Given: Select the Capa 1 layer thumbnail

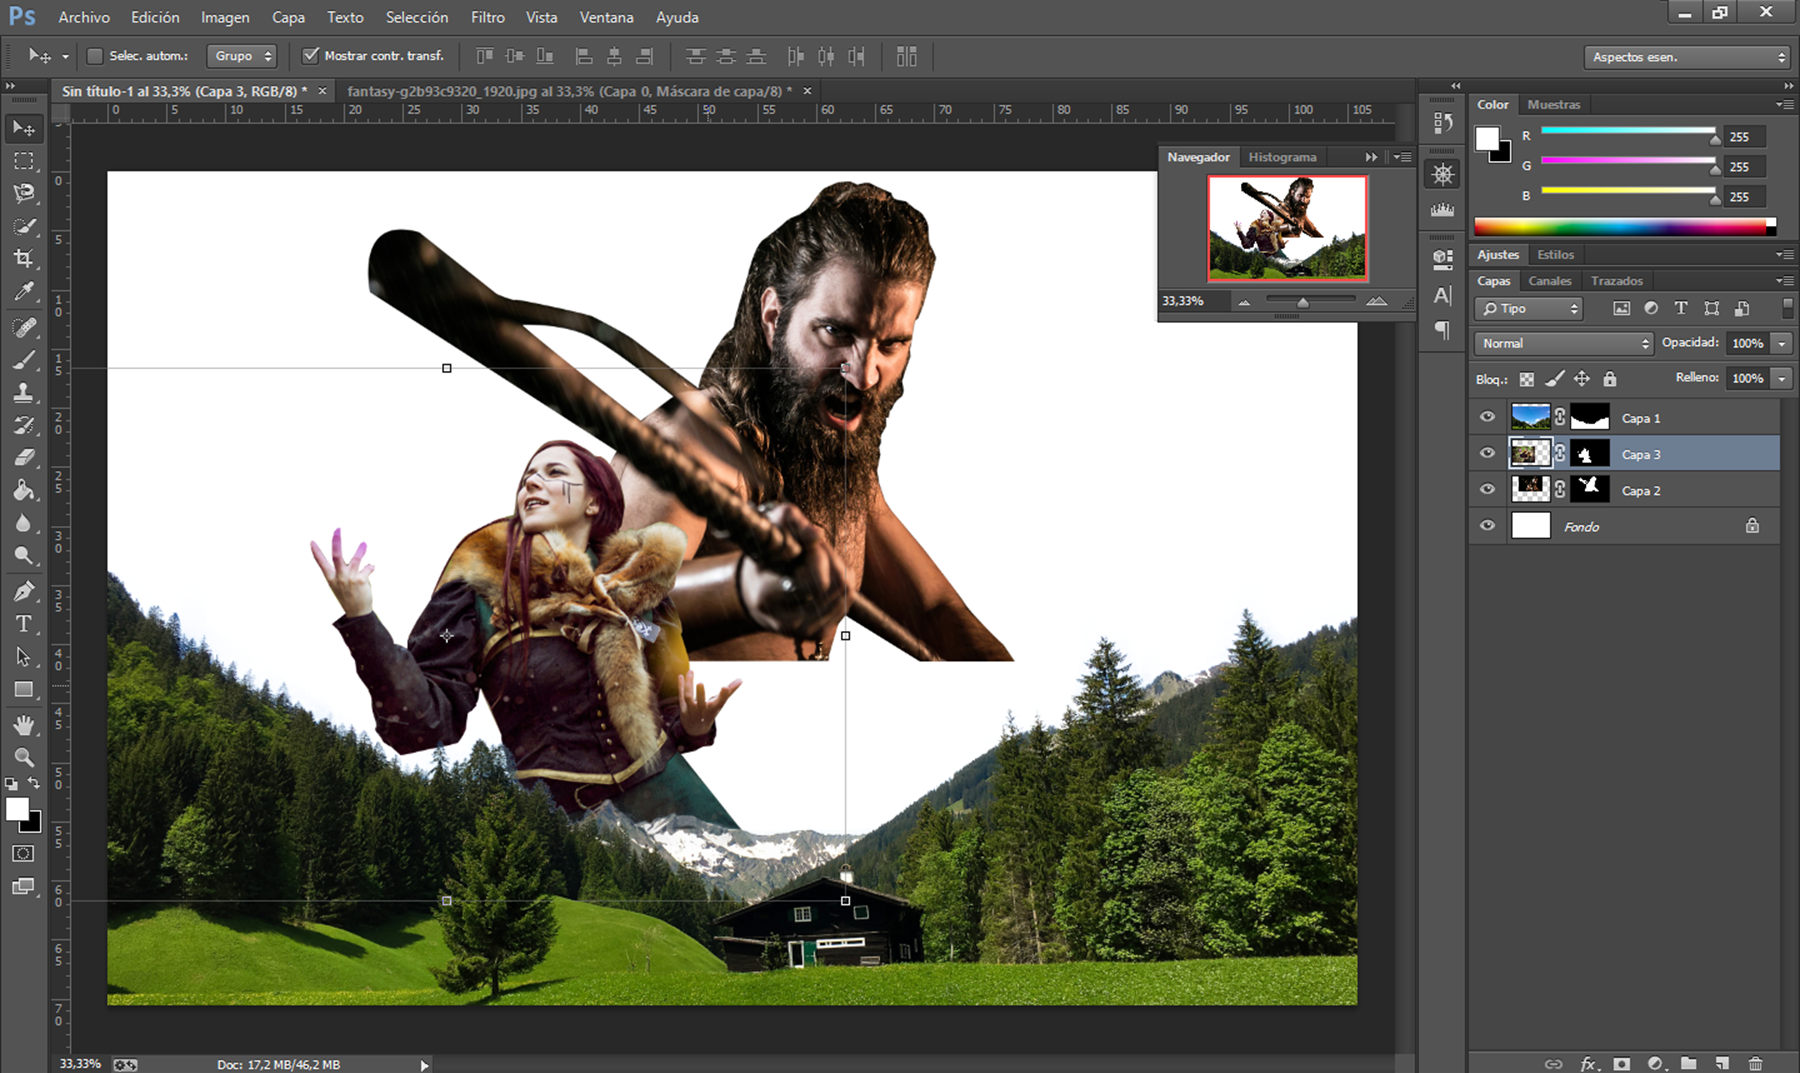Looking at the screenshot, I should 1530,417.
